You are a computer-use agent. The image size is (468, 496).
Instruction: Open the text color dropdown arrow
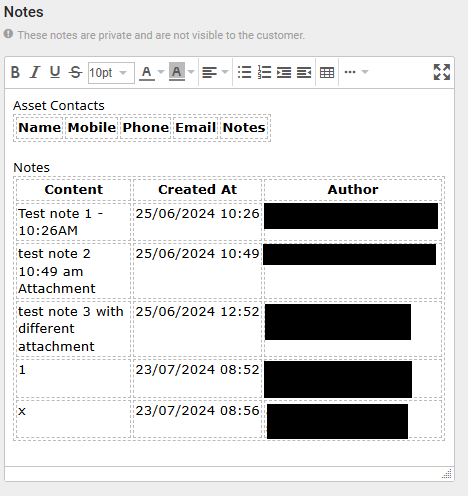pos(161,72)
